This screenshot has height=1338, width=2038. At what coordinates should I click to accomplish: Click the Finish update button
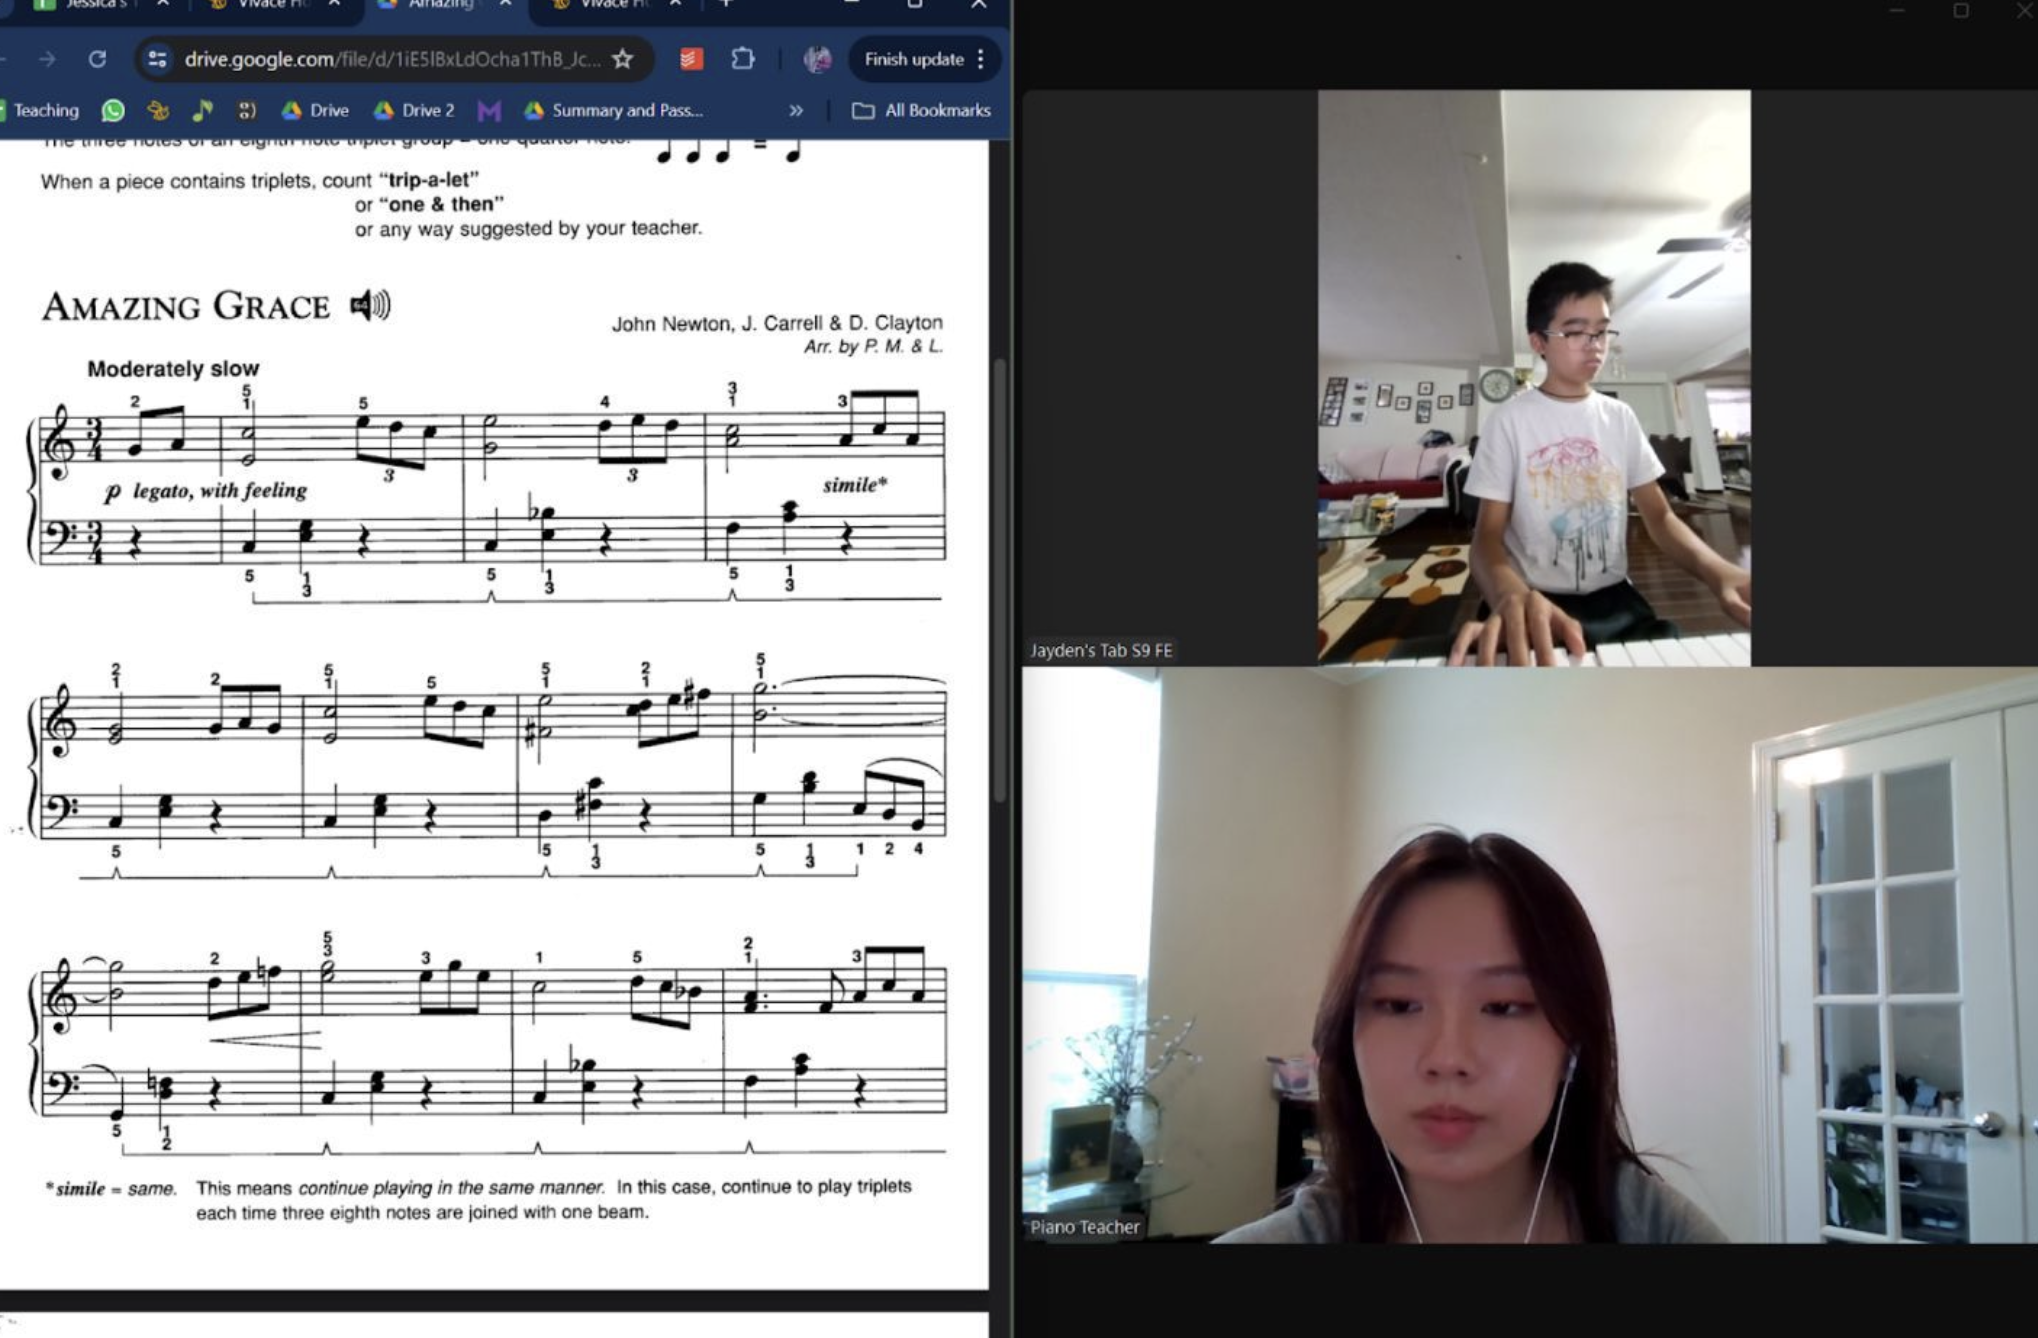[x=913, y=59]
